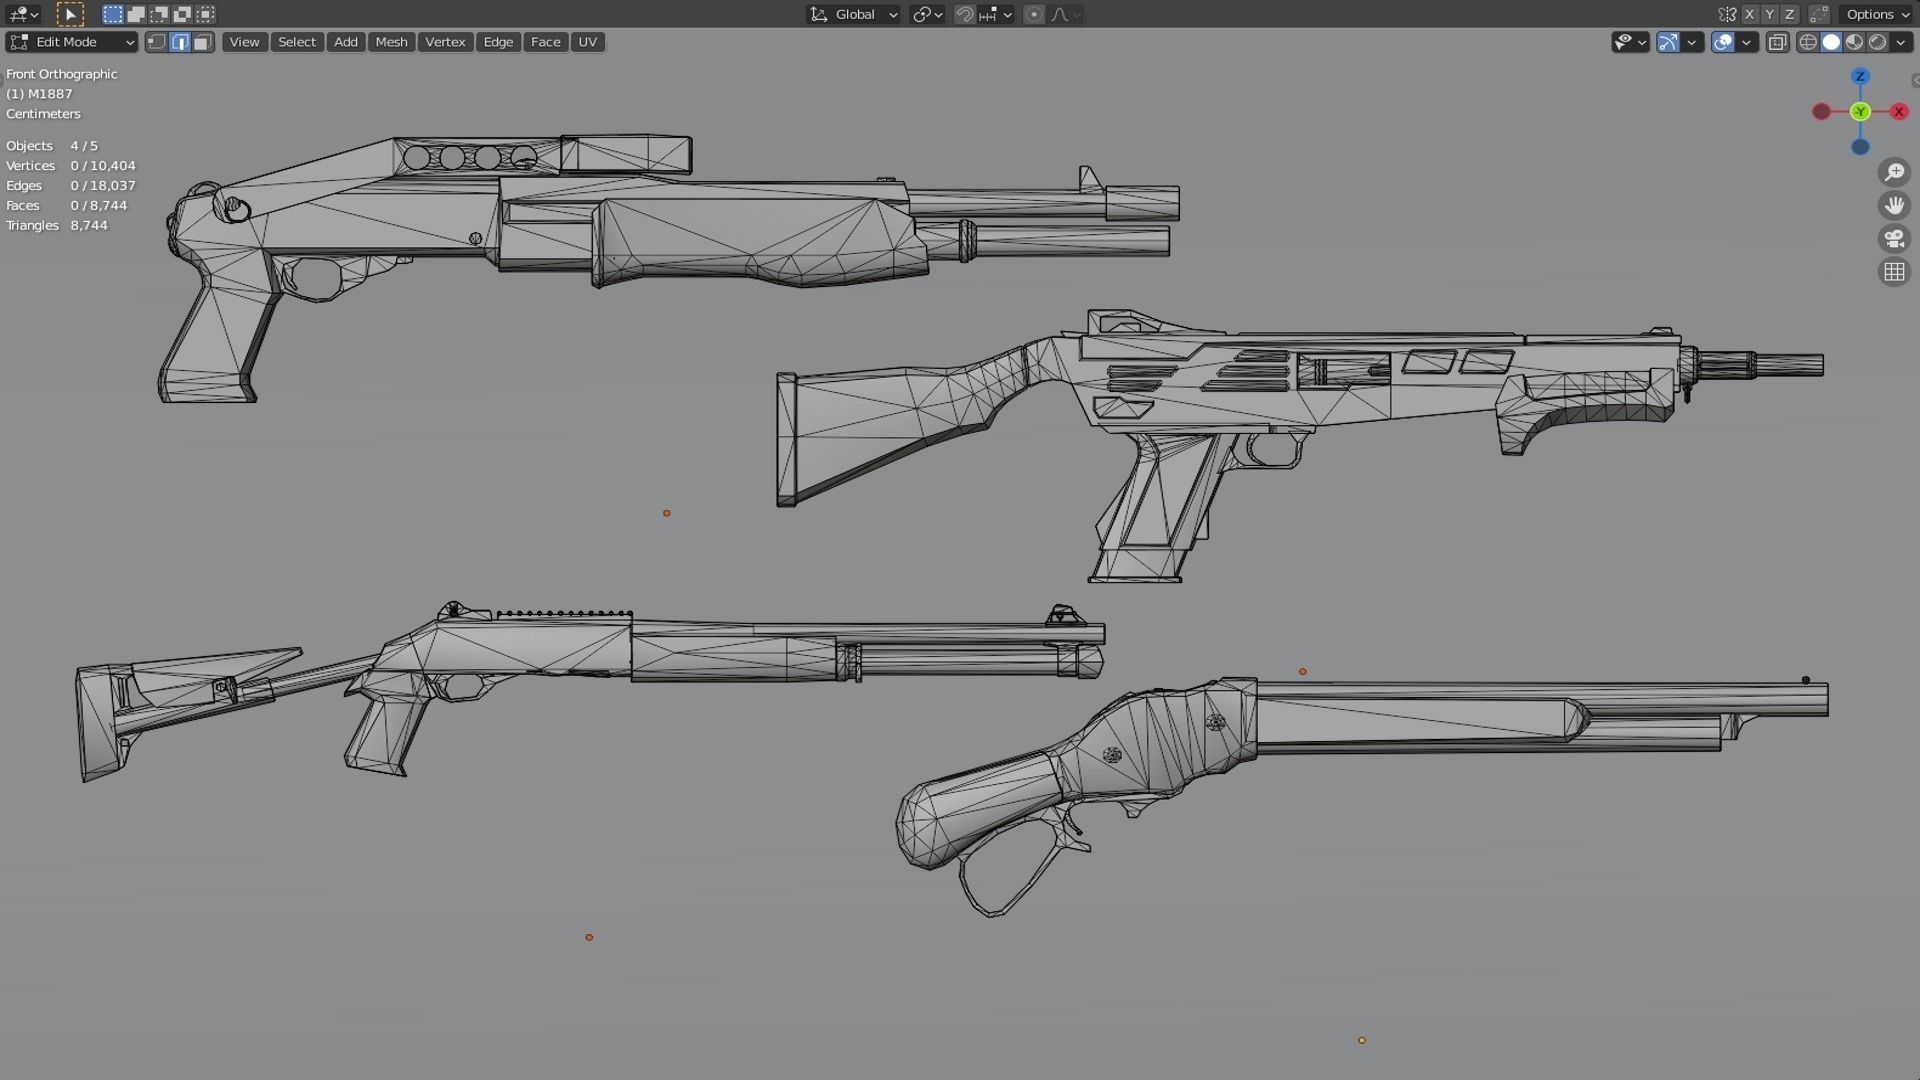Viewport: 1920px width, 1080px height.
Task: Open the Mesh menu
Action: [x=391, y=42]
